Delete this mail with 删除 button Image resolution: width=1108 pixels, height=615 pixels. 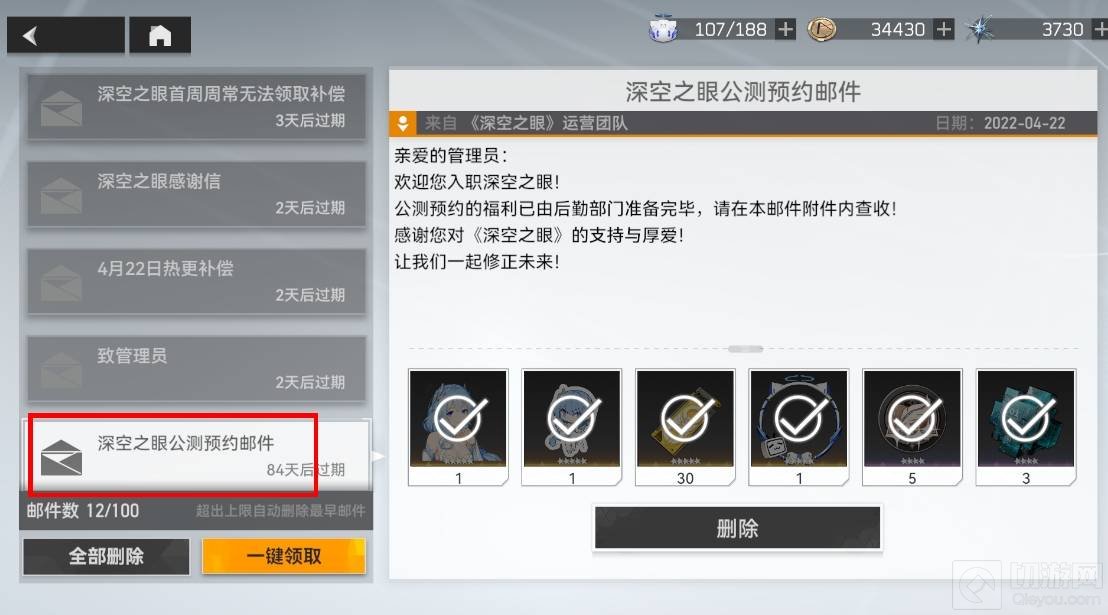tap(738, 527)
